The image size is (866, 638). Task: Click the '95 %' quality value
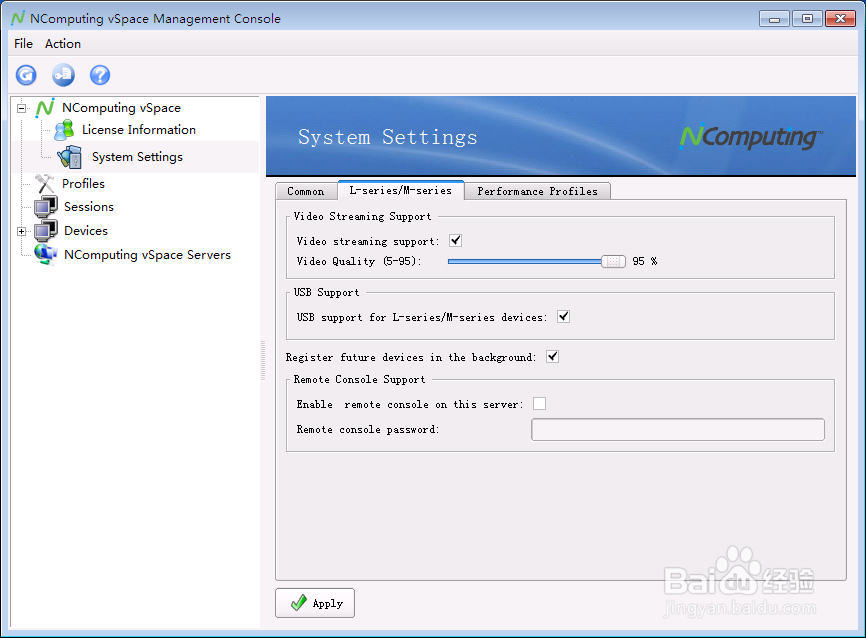coord(645,261)
